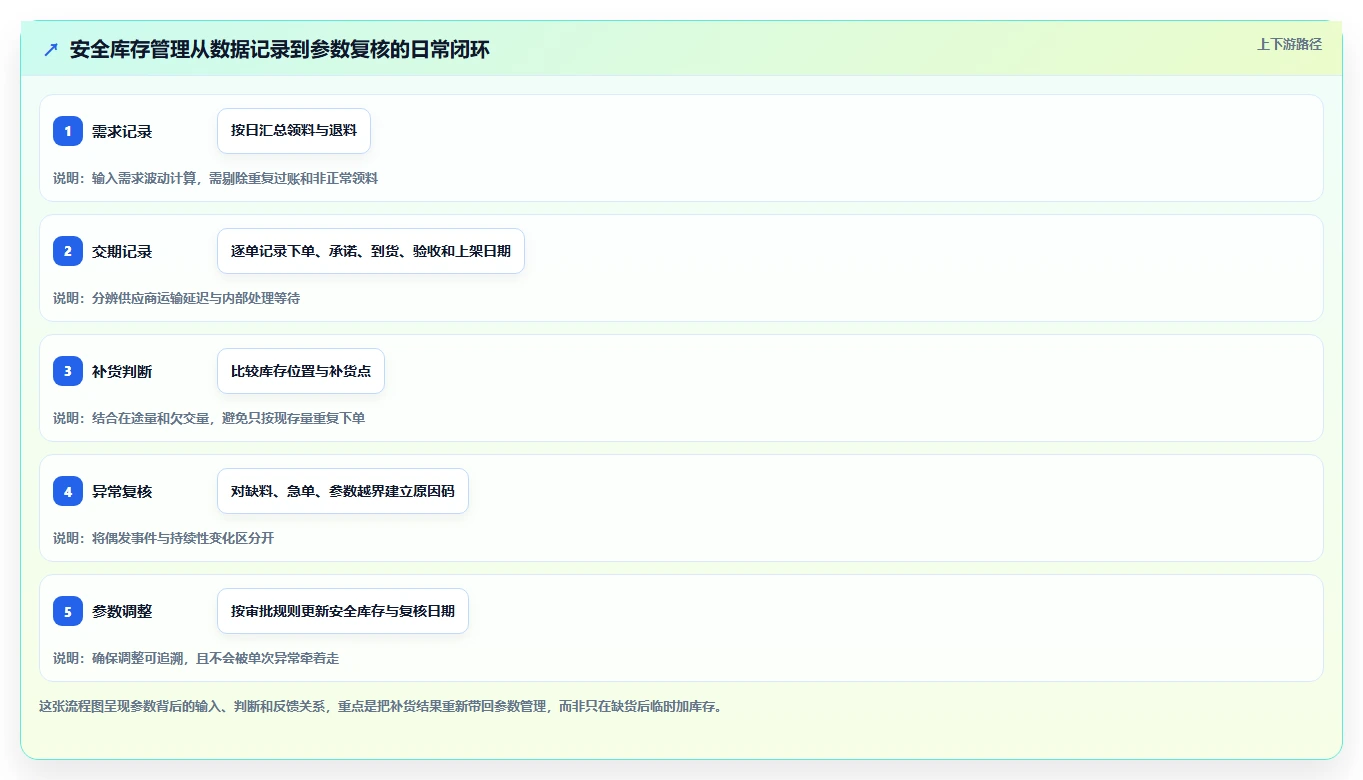Click the 参数调整 step label

(x=122, y=611)
